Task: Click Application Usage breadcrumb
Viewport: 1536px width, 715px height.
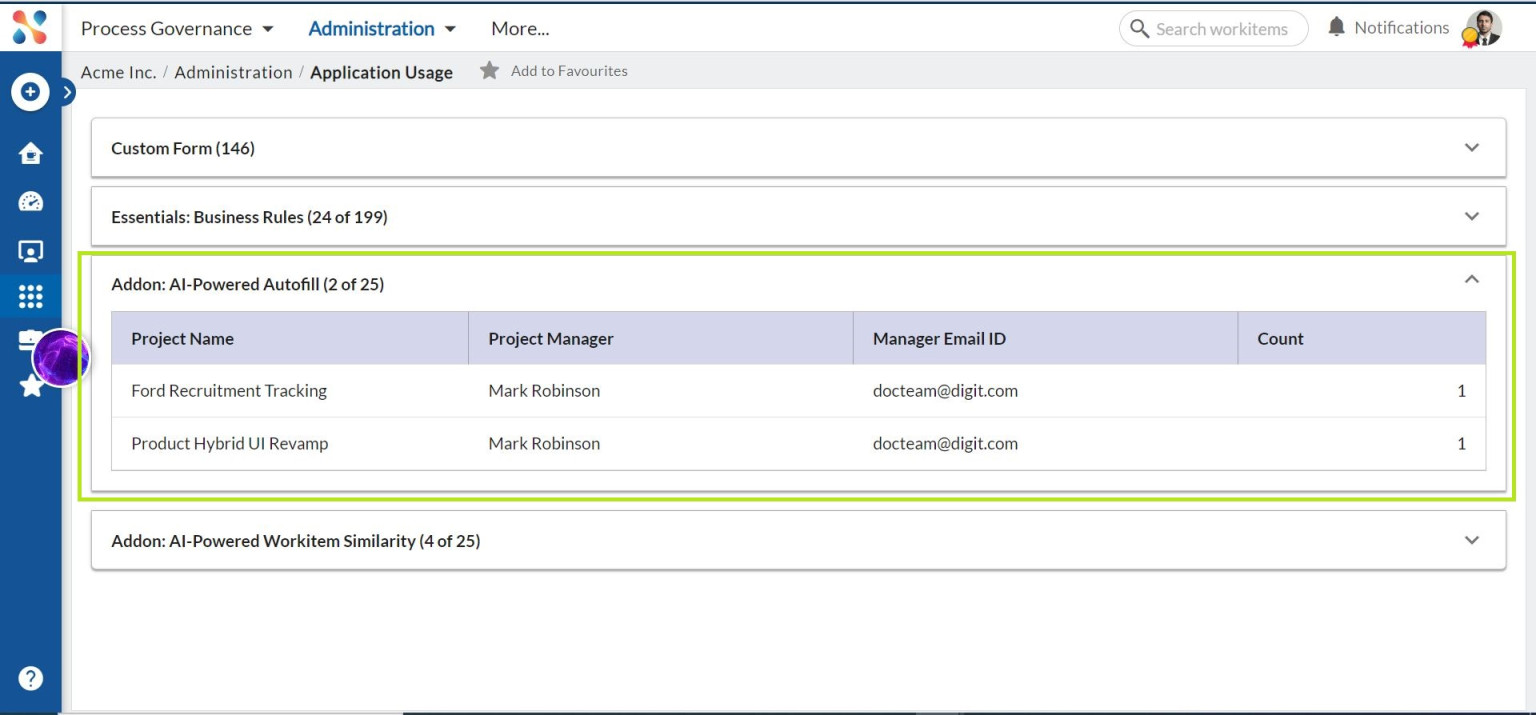Action: click(381, 72)
